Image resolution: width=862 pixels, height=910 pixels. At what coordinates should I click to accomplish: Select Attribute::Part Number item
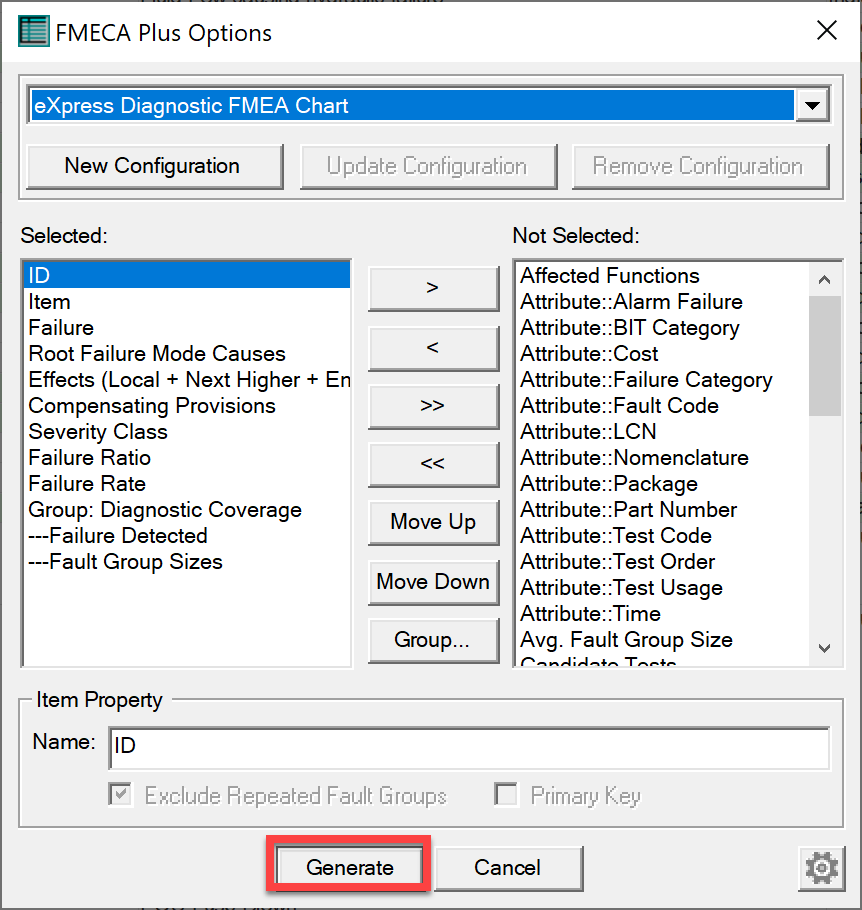point(662,510)
